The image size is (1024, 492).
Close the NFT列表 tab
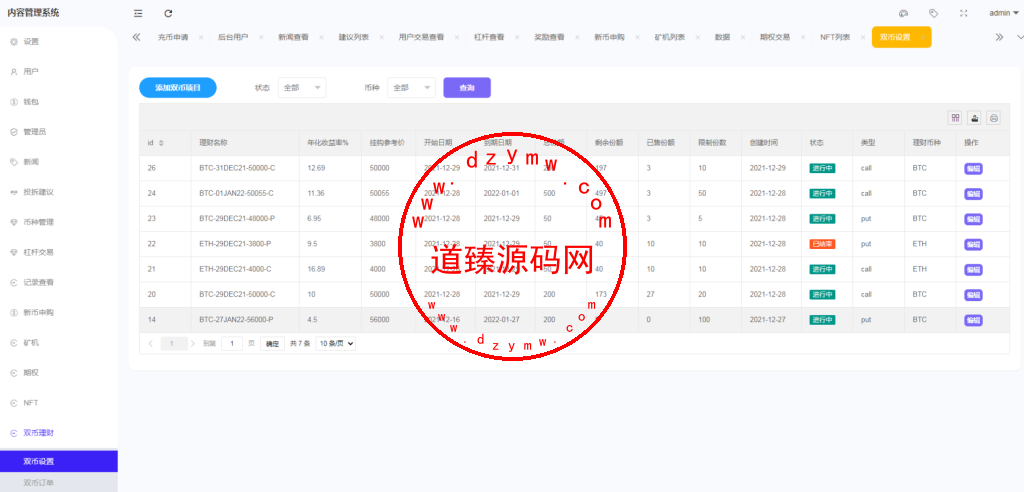pos(863,37)
